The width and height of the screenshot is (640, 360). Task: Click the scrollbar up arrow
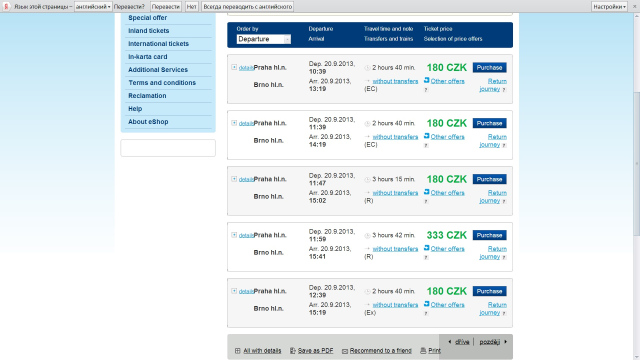(636, 16)
